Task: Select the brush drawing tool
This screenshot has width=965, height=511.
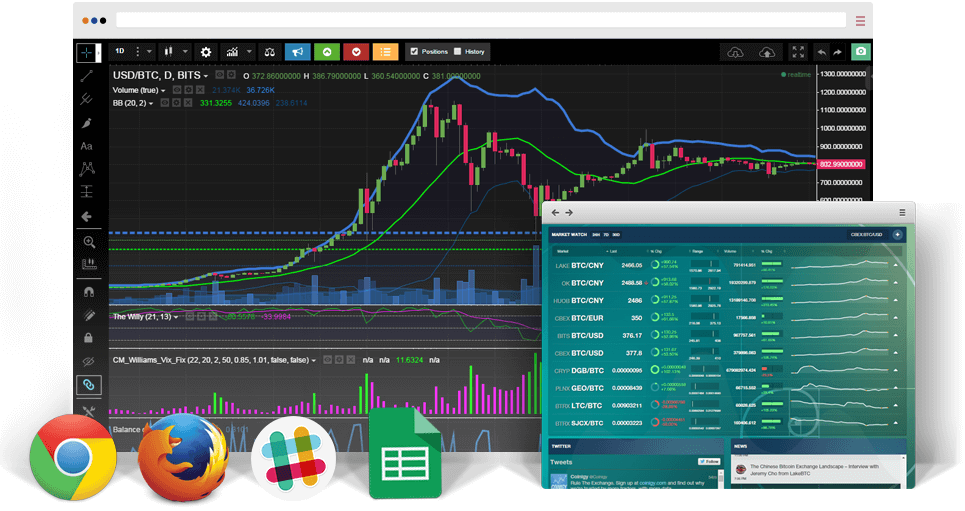Action: (x=87, y=123)
